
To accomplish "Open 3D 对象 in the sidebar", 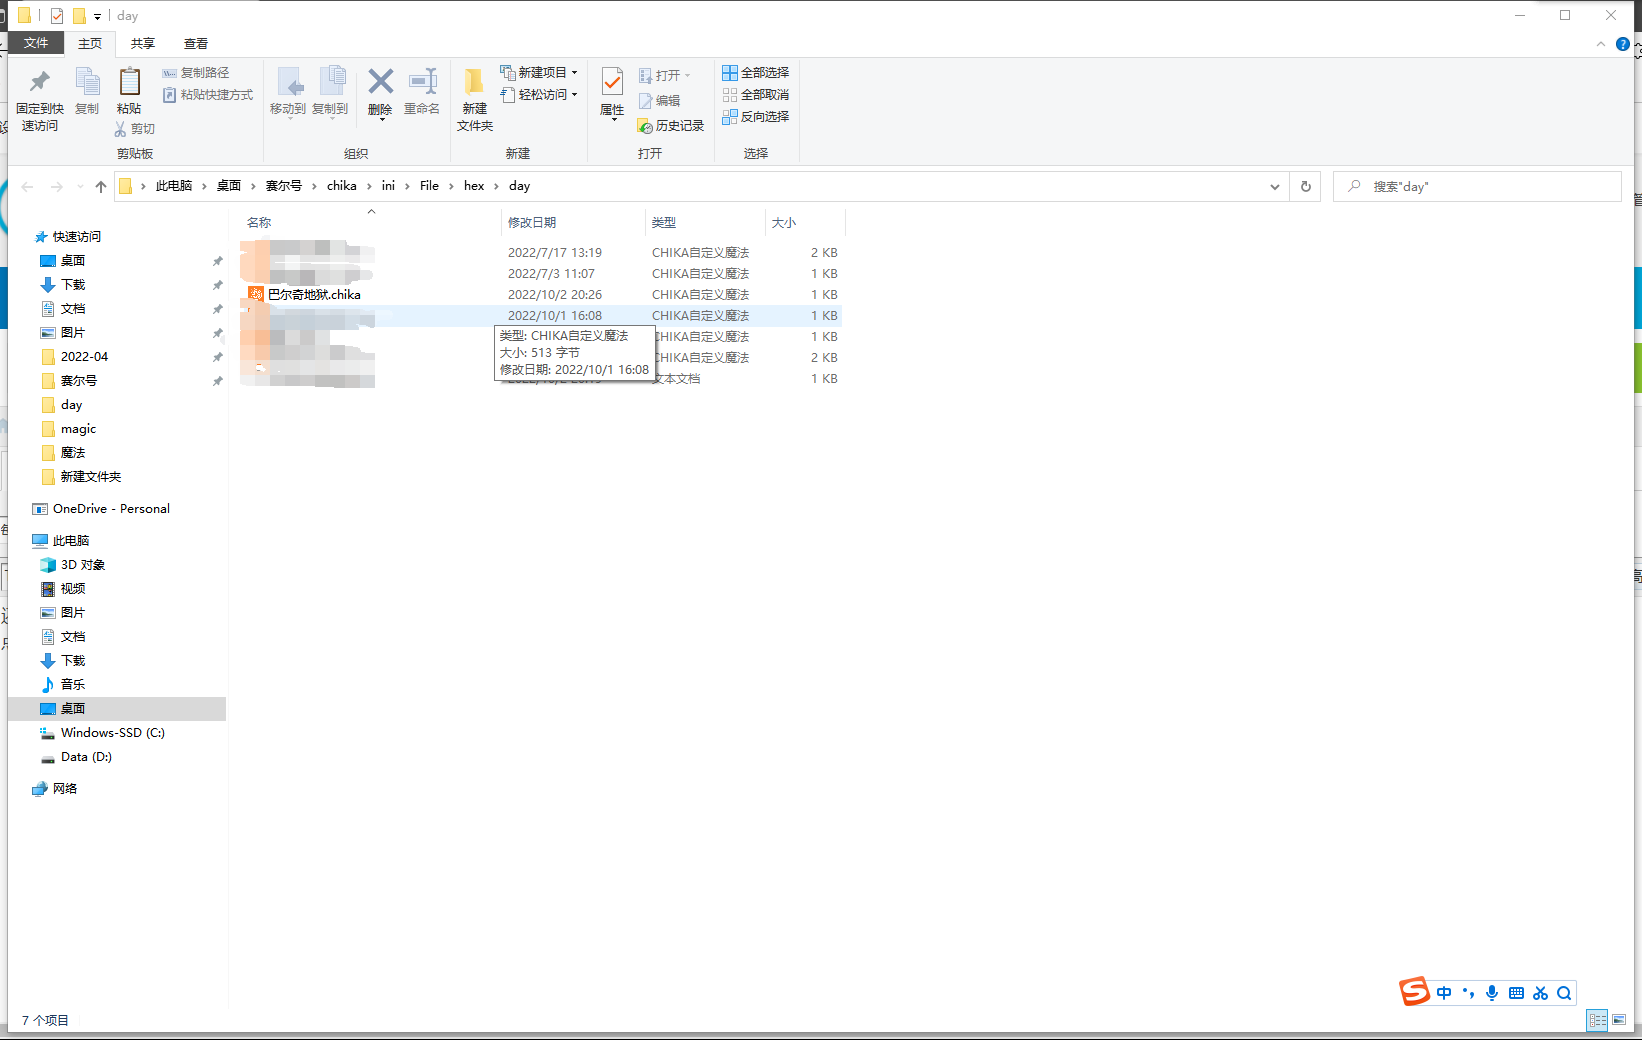I will pyautogui.click(x=82, y=565).
